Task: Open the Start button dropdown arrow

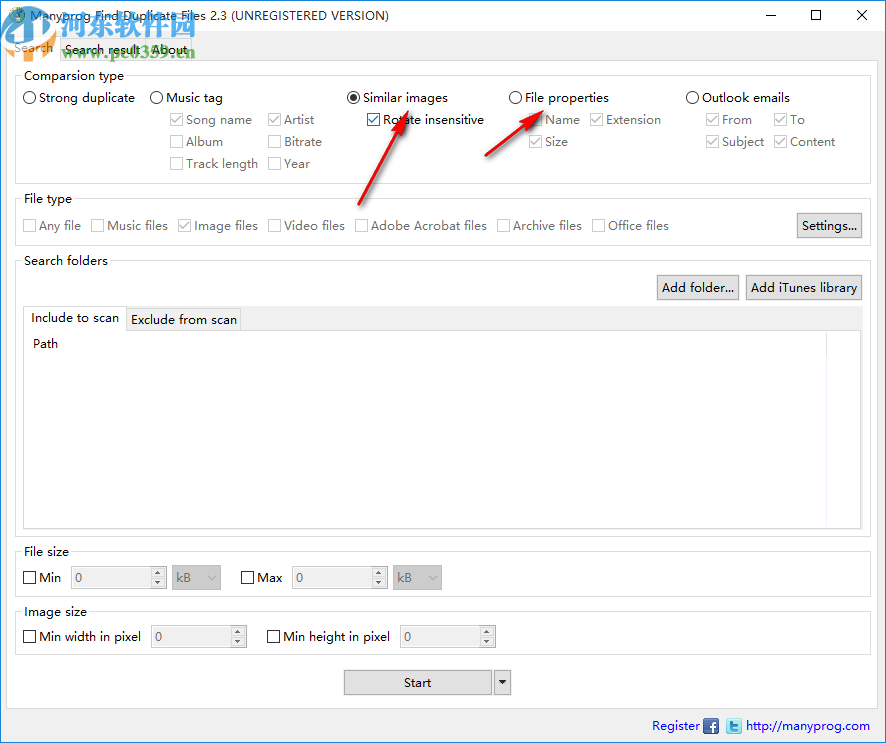Action: [502, 682]
